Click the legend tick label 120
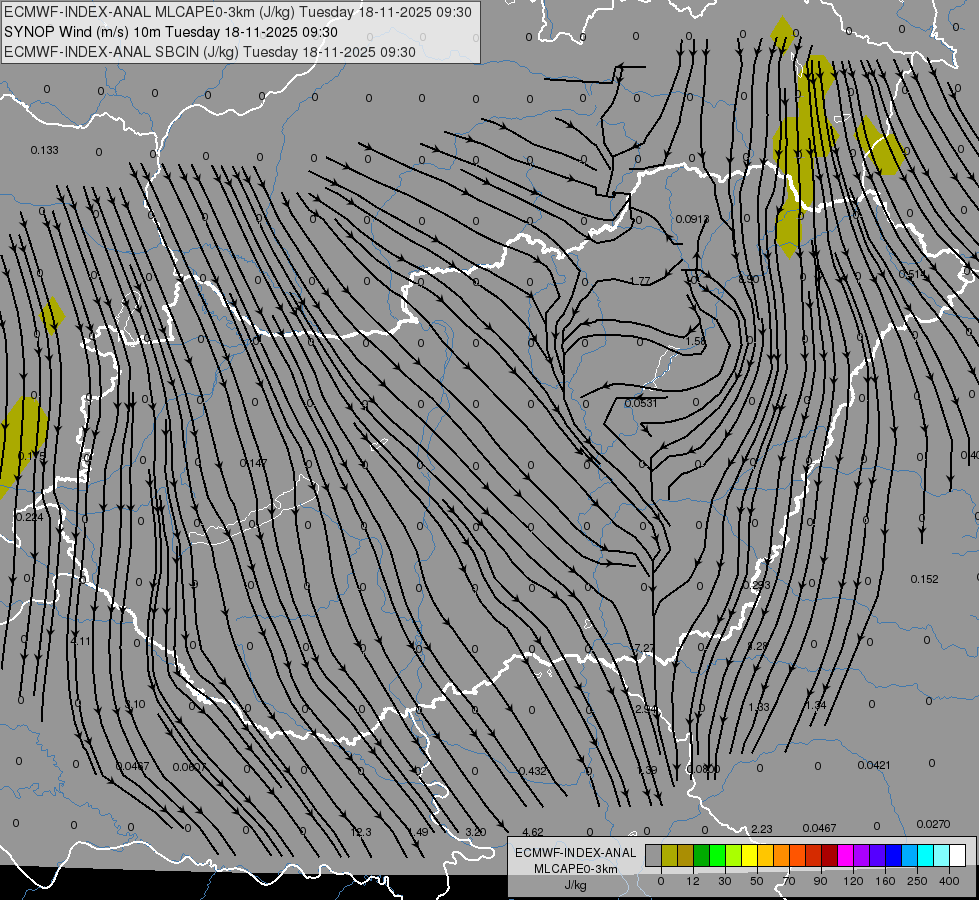 pyautogui.click(x=853, y=881)
